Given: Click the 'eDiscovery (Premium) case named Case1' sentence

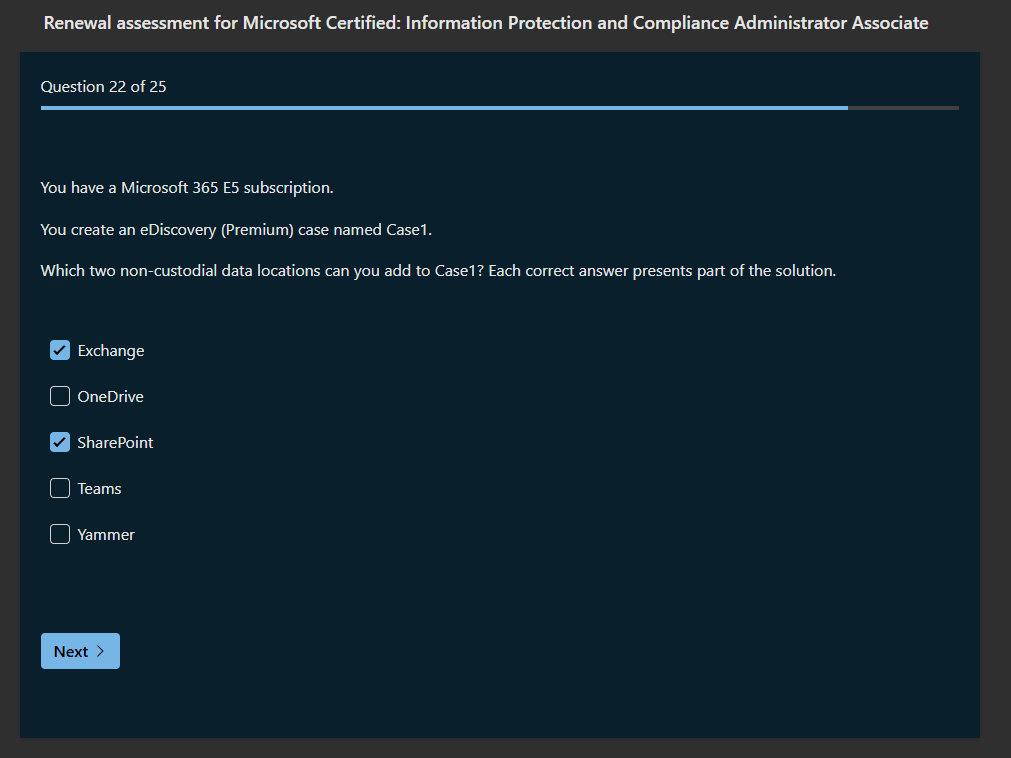Looking at the screenshot, I should coord(236,230).
